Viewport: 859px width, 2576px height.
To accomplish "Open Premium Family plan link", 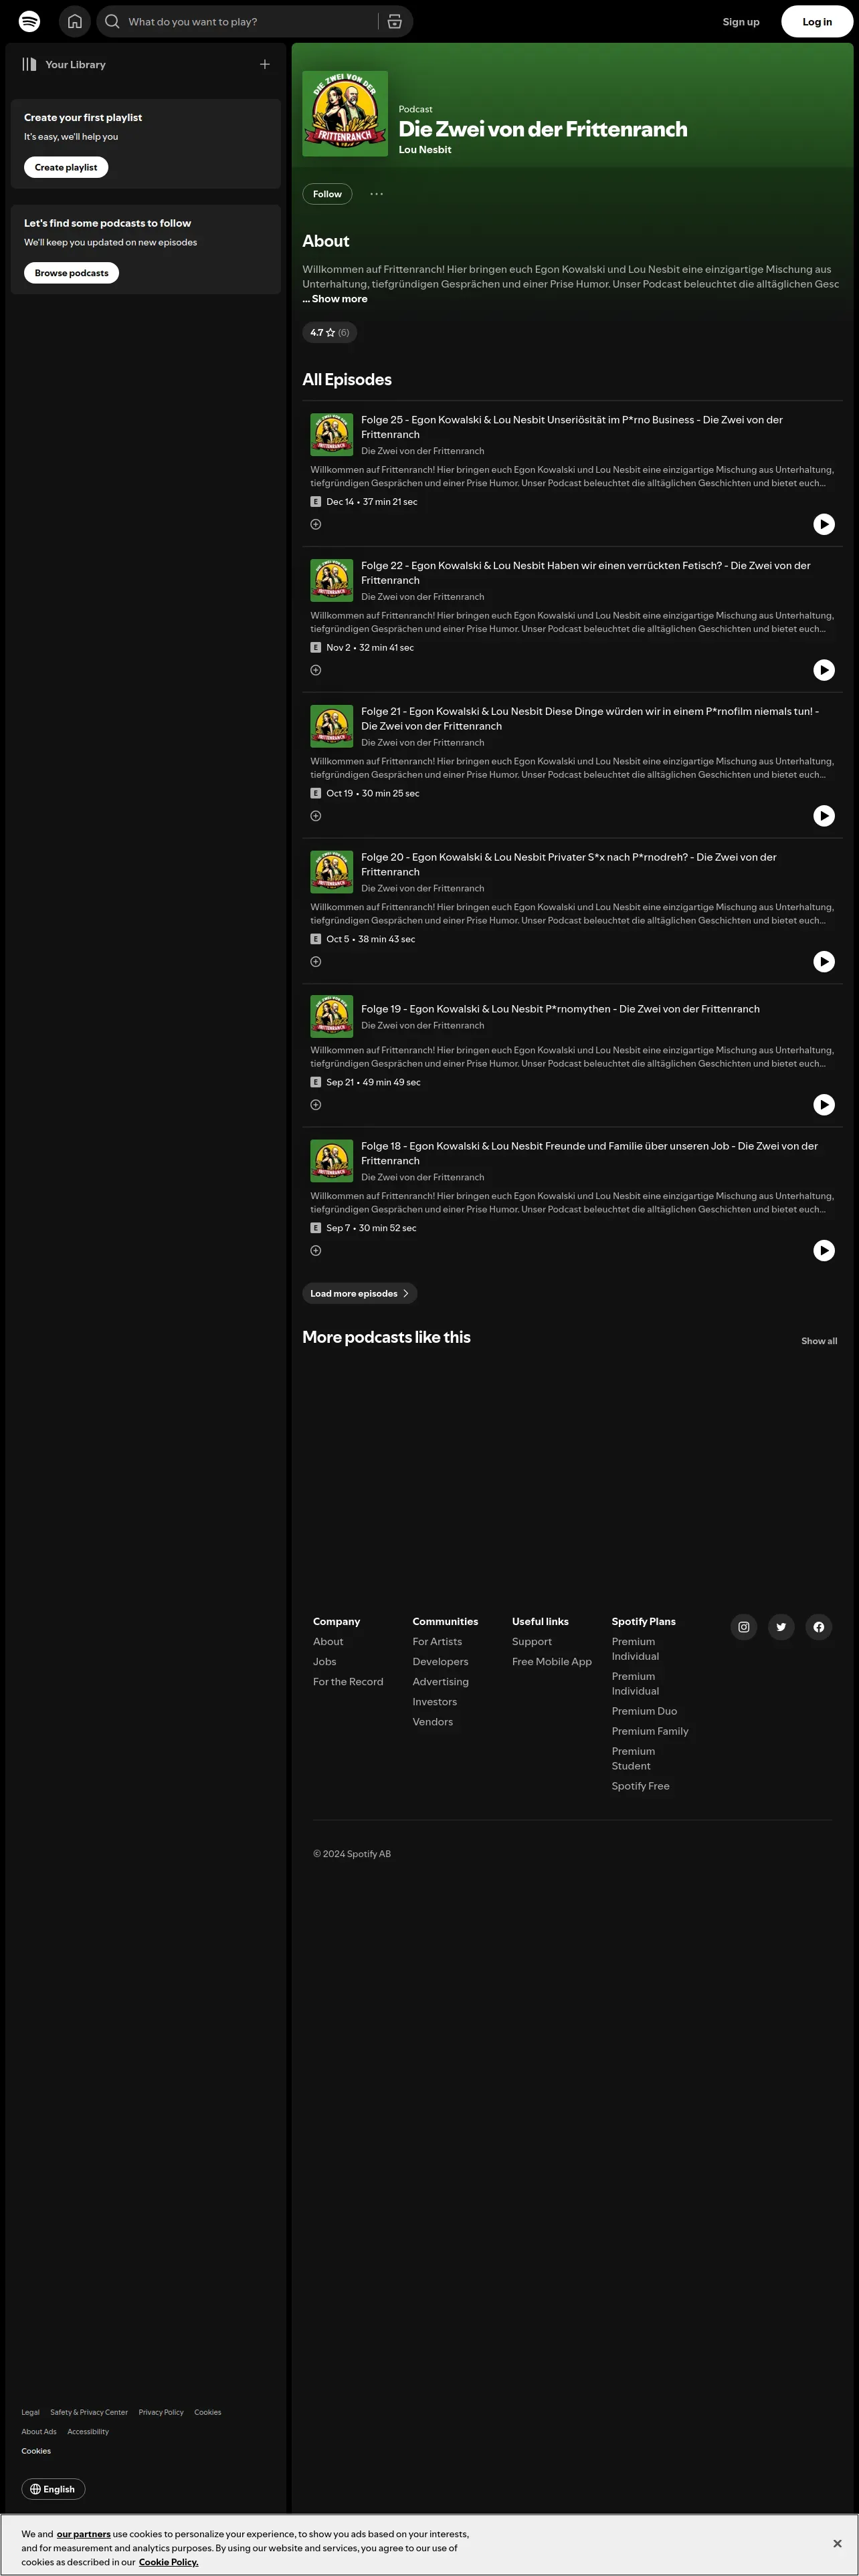I will click(650, 1731).
